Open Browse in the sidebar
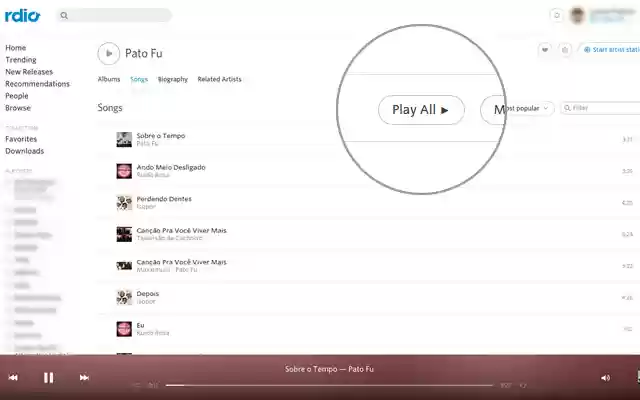The image size is (640, 400). click(18, 108)
